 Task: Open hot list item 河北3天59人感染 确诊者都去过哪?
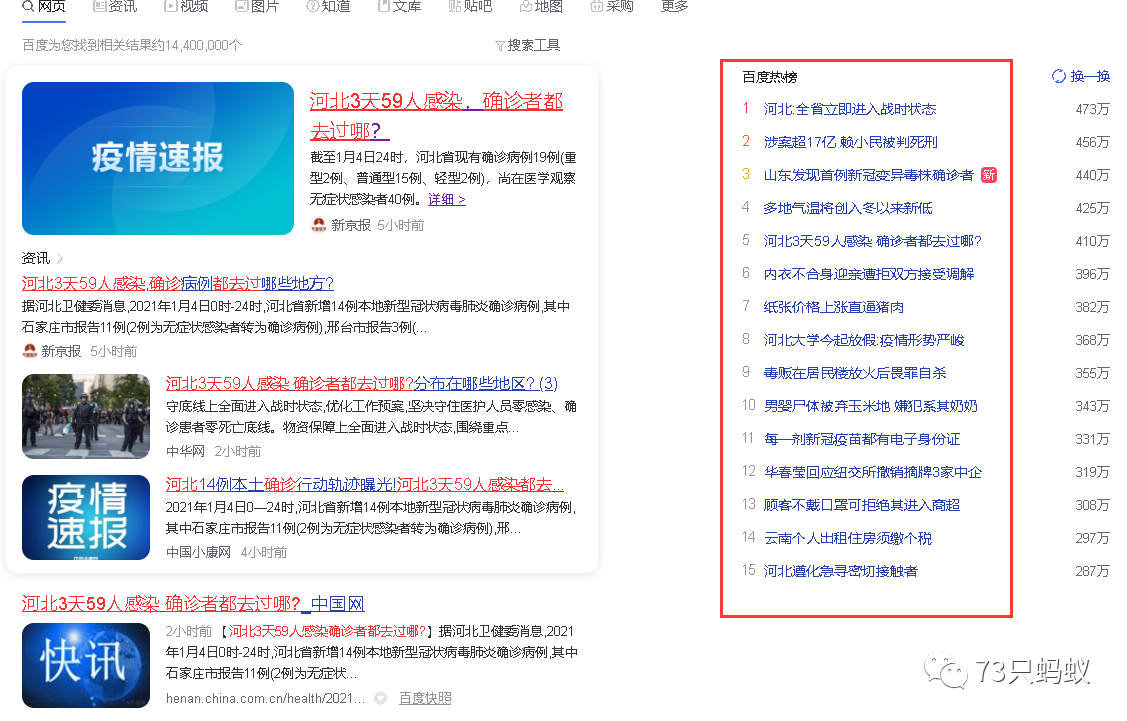tap(873, 242)
